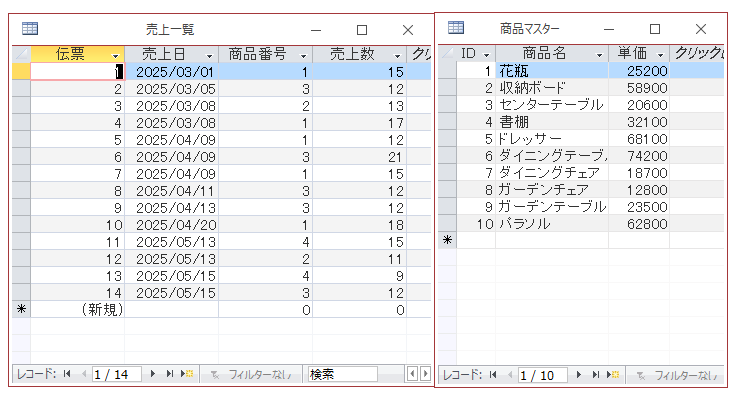This screenshot has width=740, height=393.
Task: Click the 検索 search box in 売上一覧
Action: pos(343,374)
